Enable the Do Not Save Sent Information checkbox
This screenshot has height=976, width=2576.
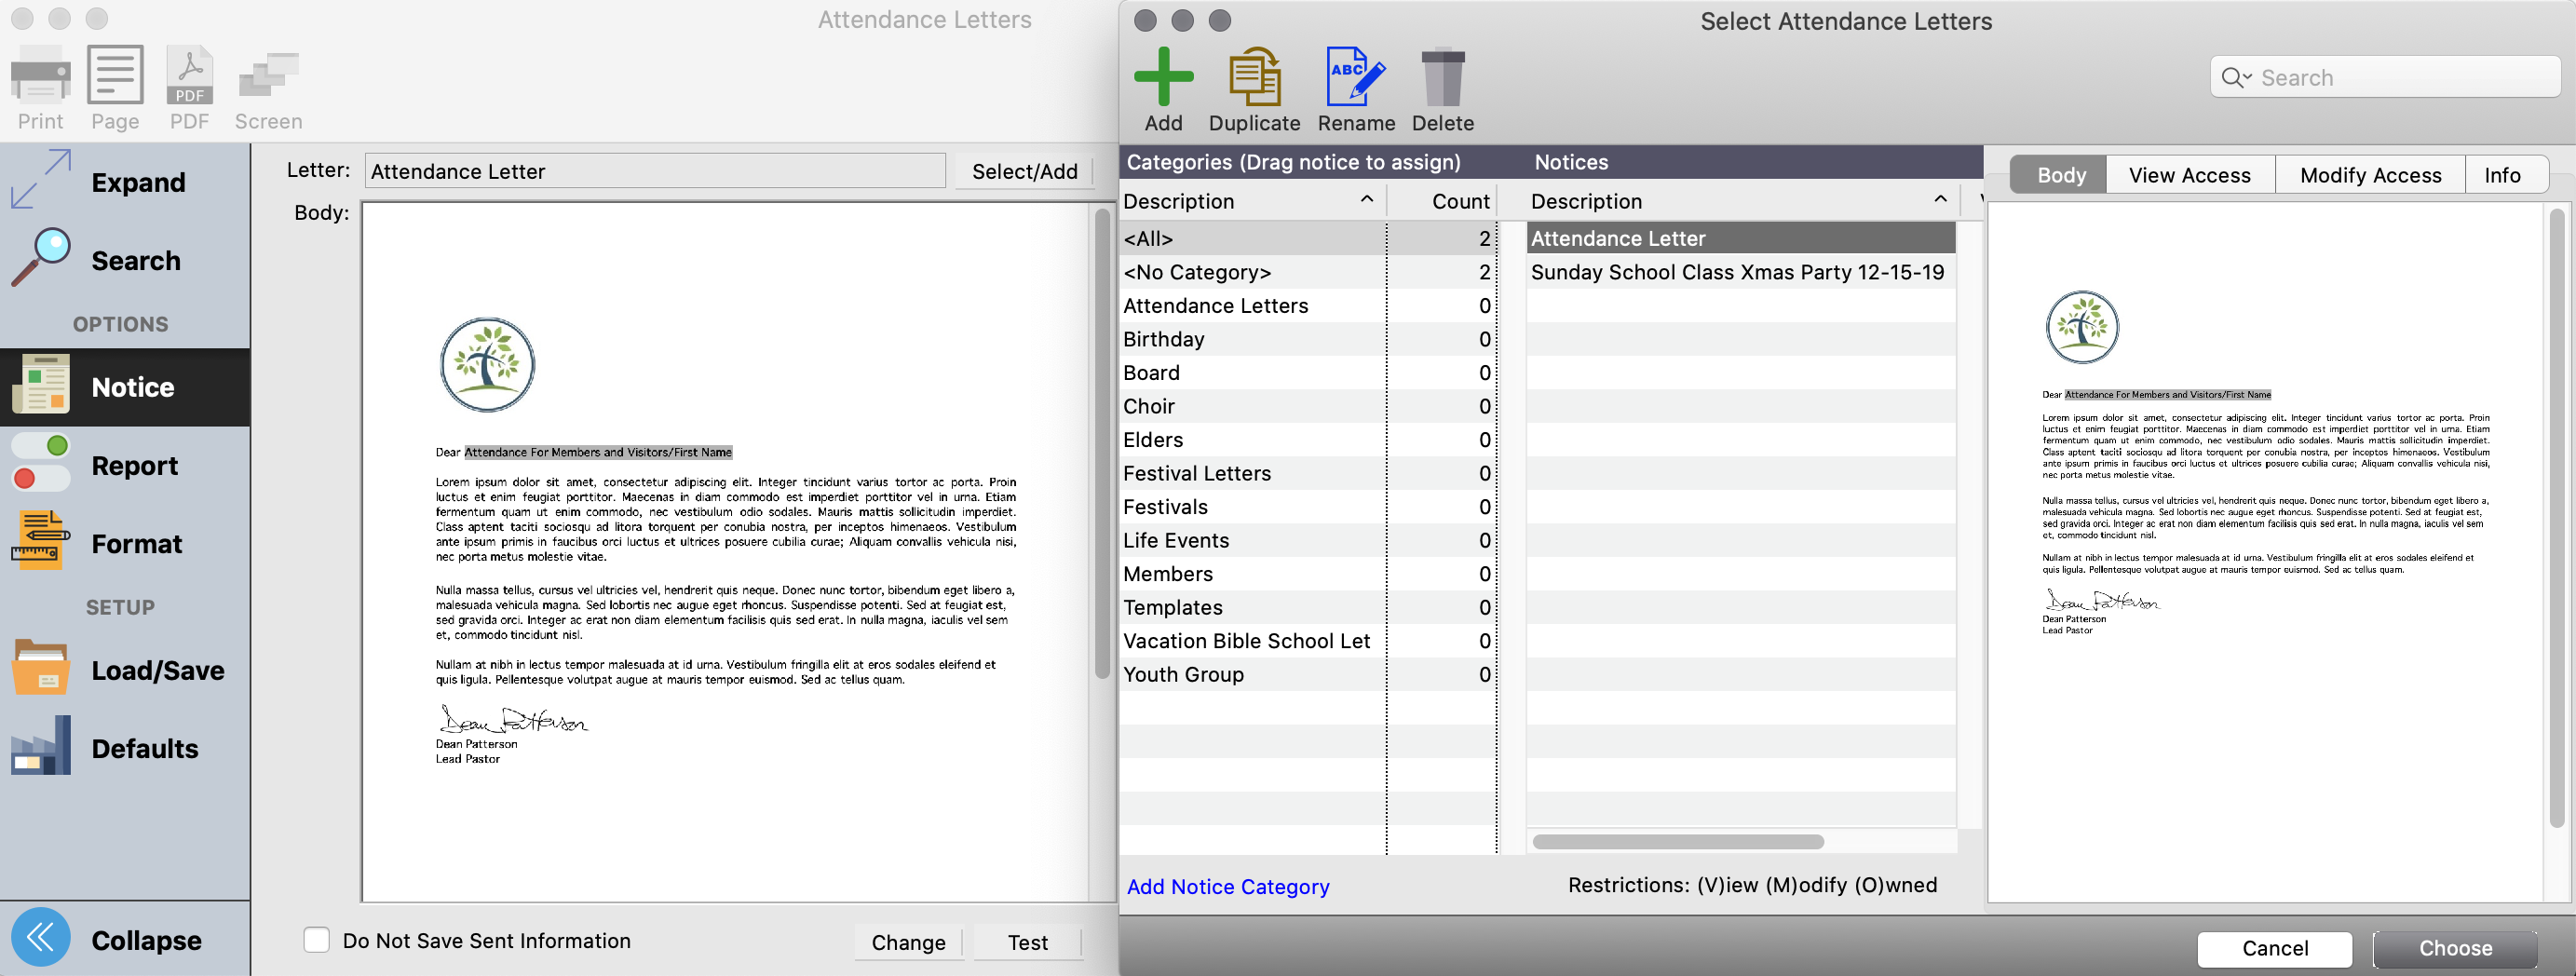coord(316,940)
